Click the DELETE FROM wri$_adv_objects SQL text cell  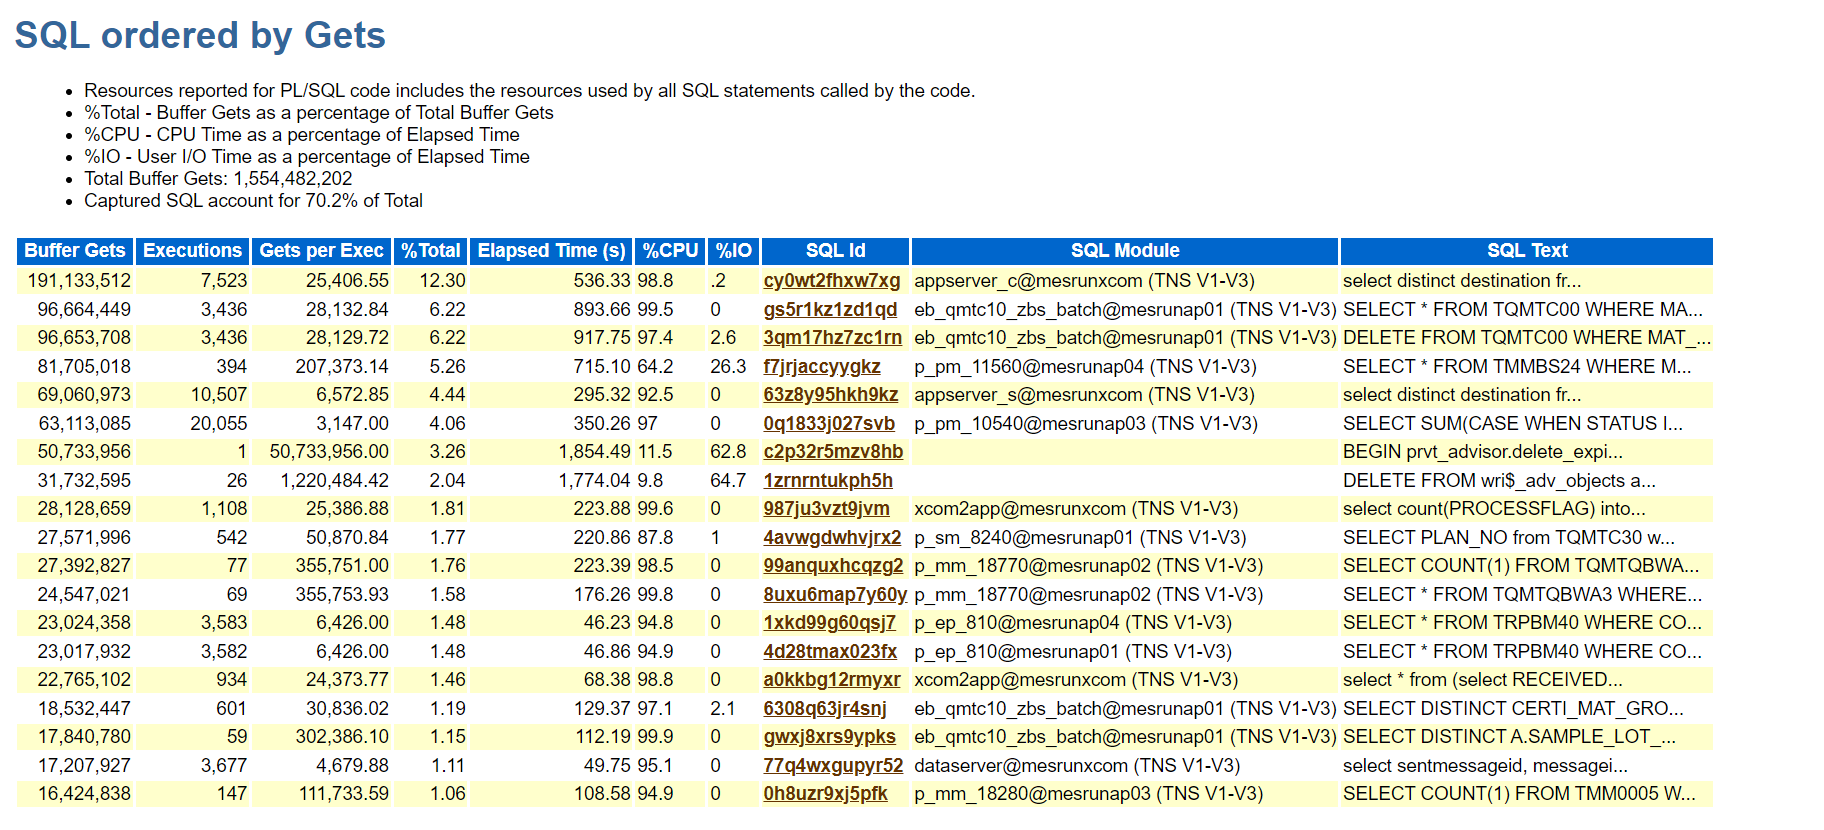pyautogui.click(x=1498, y=481)
